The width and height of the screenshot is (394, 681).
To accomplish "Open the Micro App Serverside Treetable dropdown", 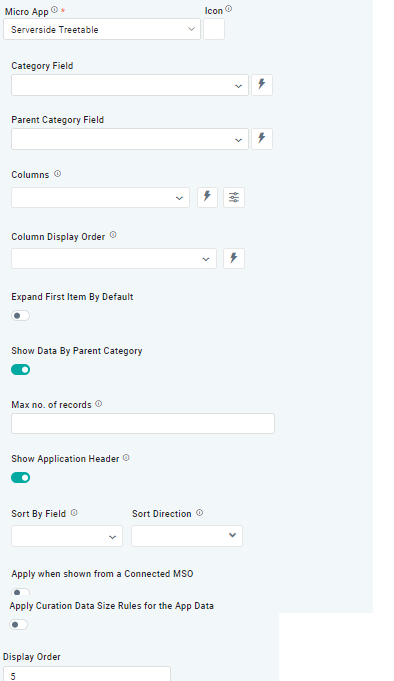I will (x=102, y=29).
